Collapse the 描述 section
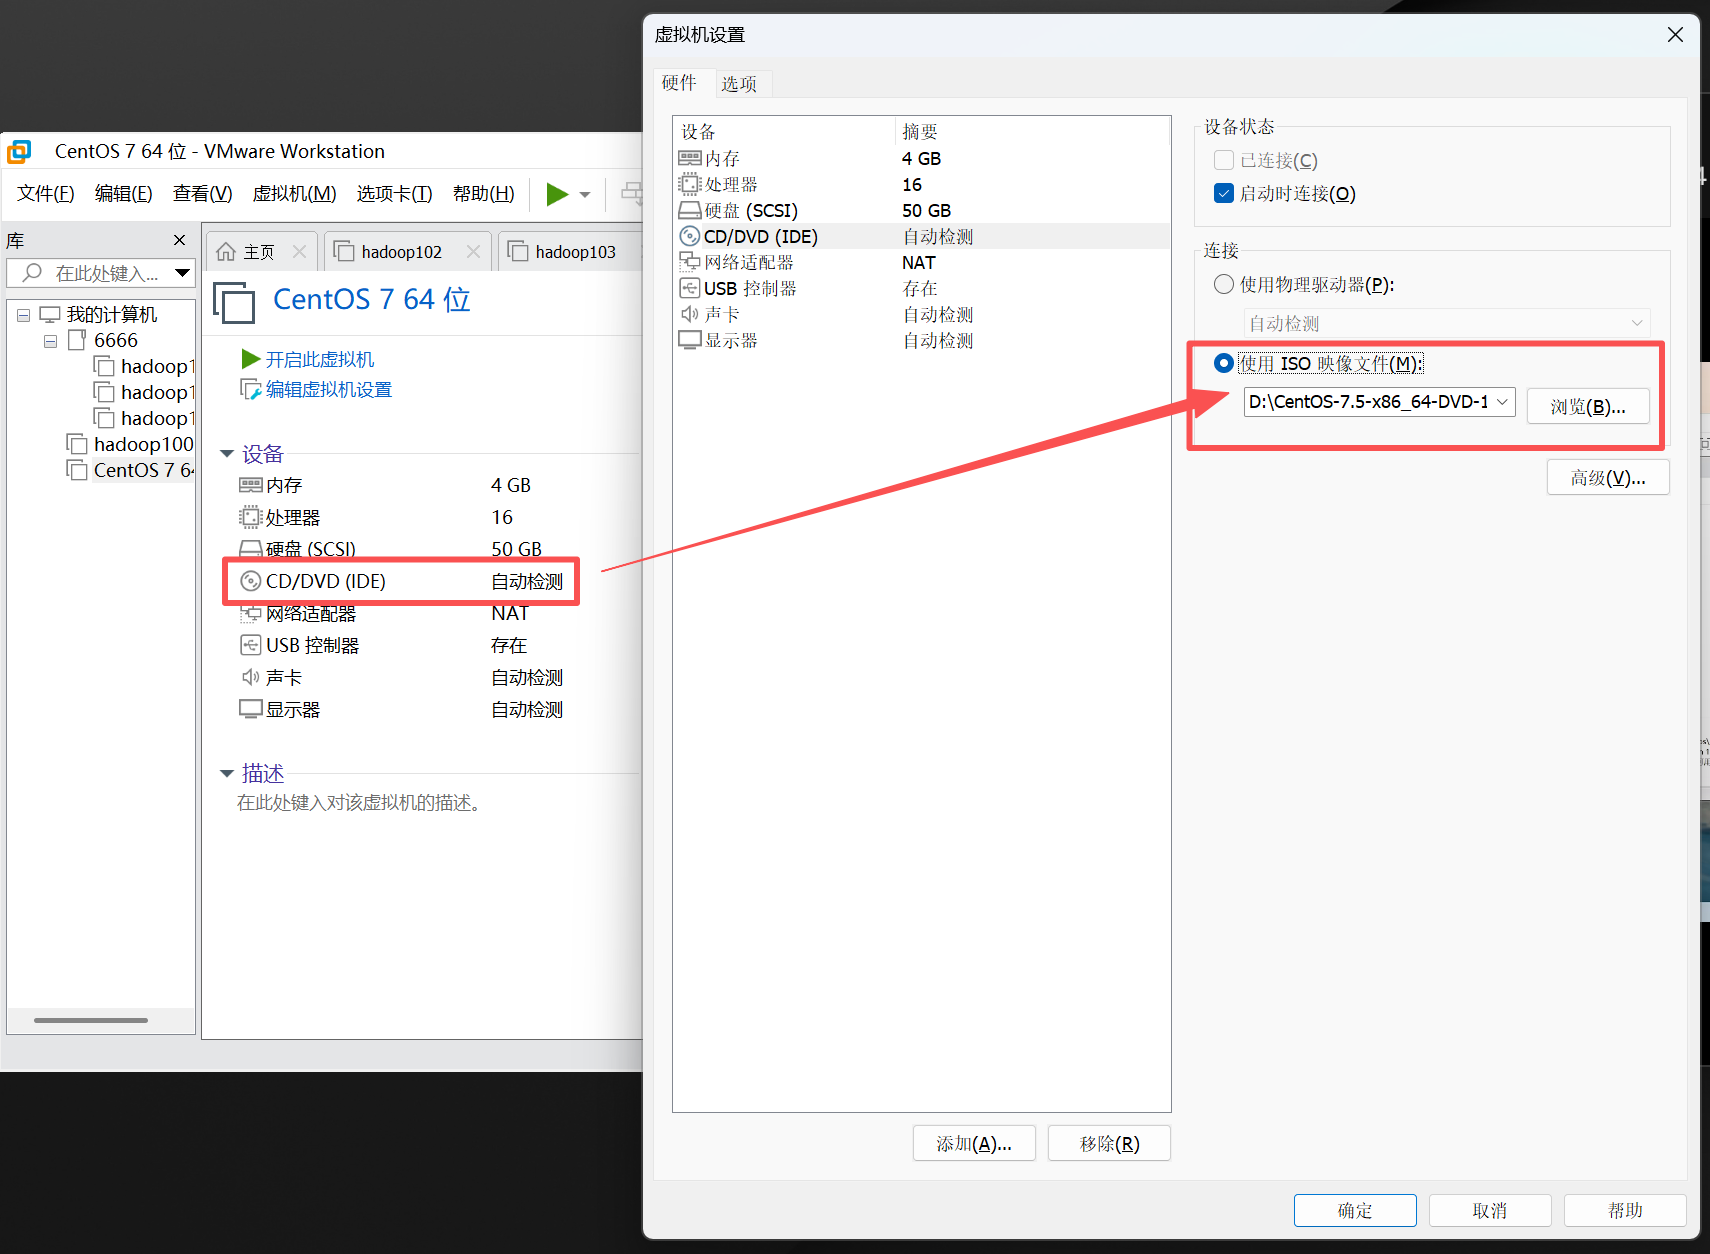 [x=227, y=773]
